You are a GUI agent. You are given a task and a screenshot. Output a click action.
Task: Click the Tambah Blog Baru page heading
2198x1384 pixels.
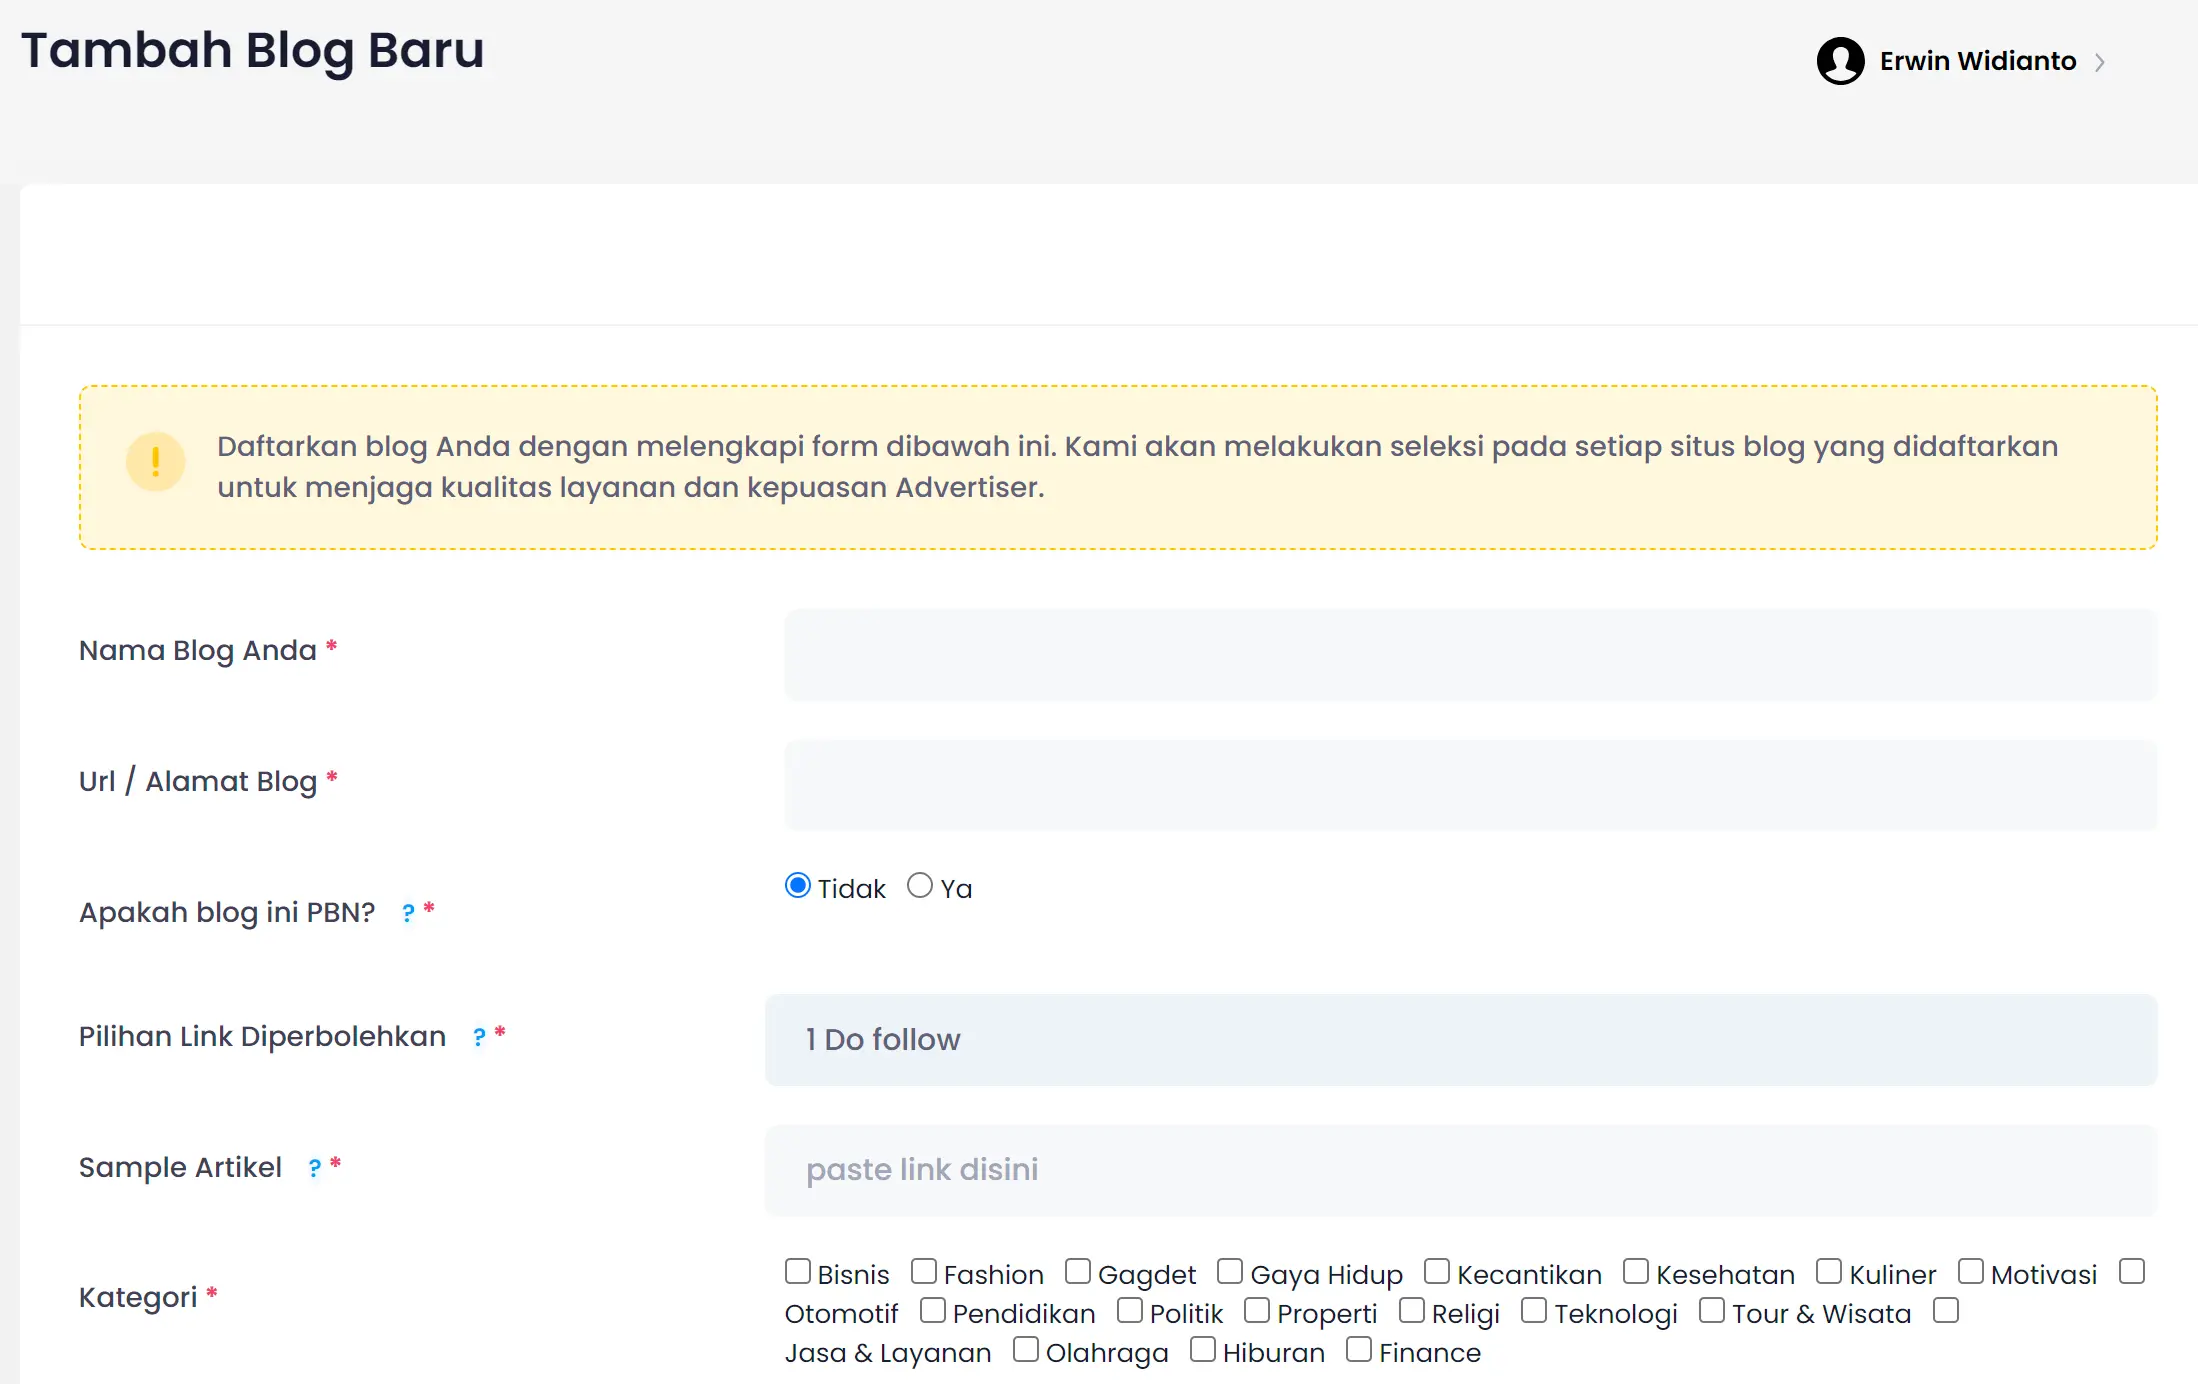pyautogui.click(x=253, y=51)
